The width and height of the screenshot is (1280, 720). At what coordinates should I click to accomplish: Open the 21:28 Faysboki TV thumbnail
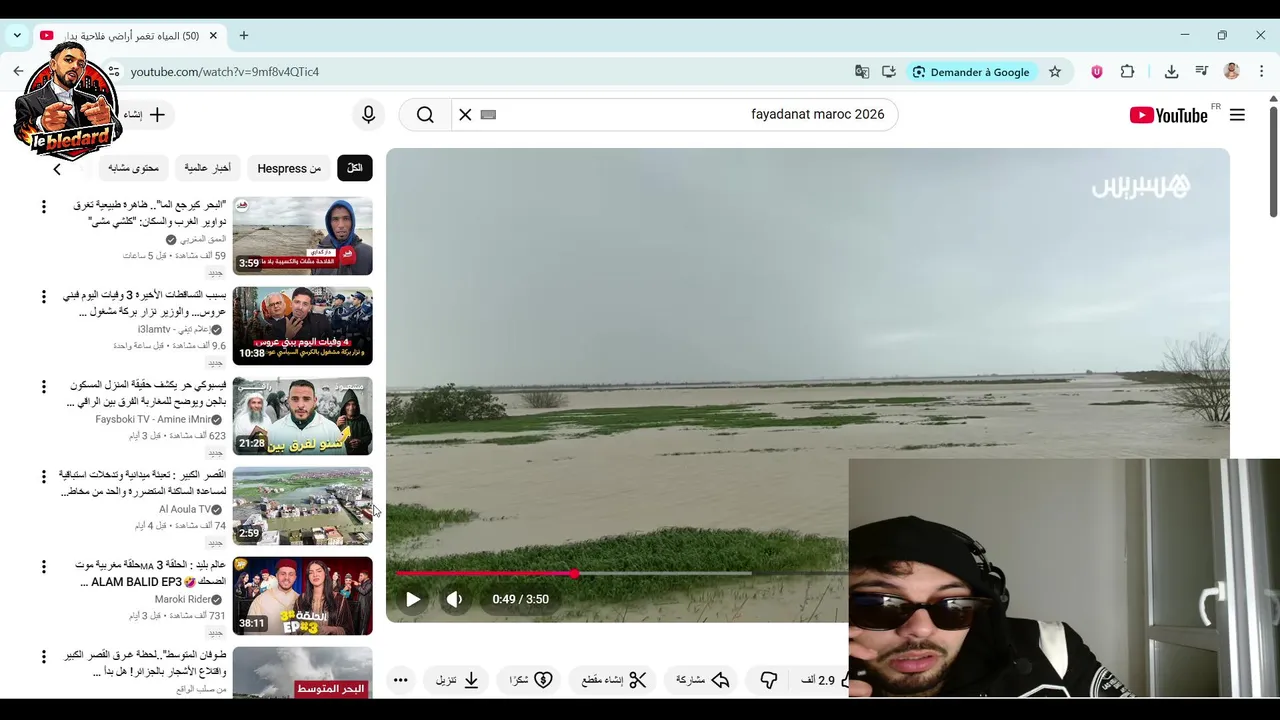[303, 416]
